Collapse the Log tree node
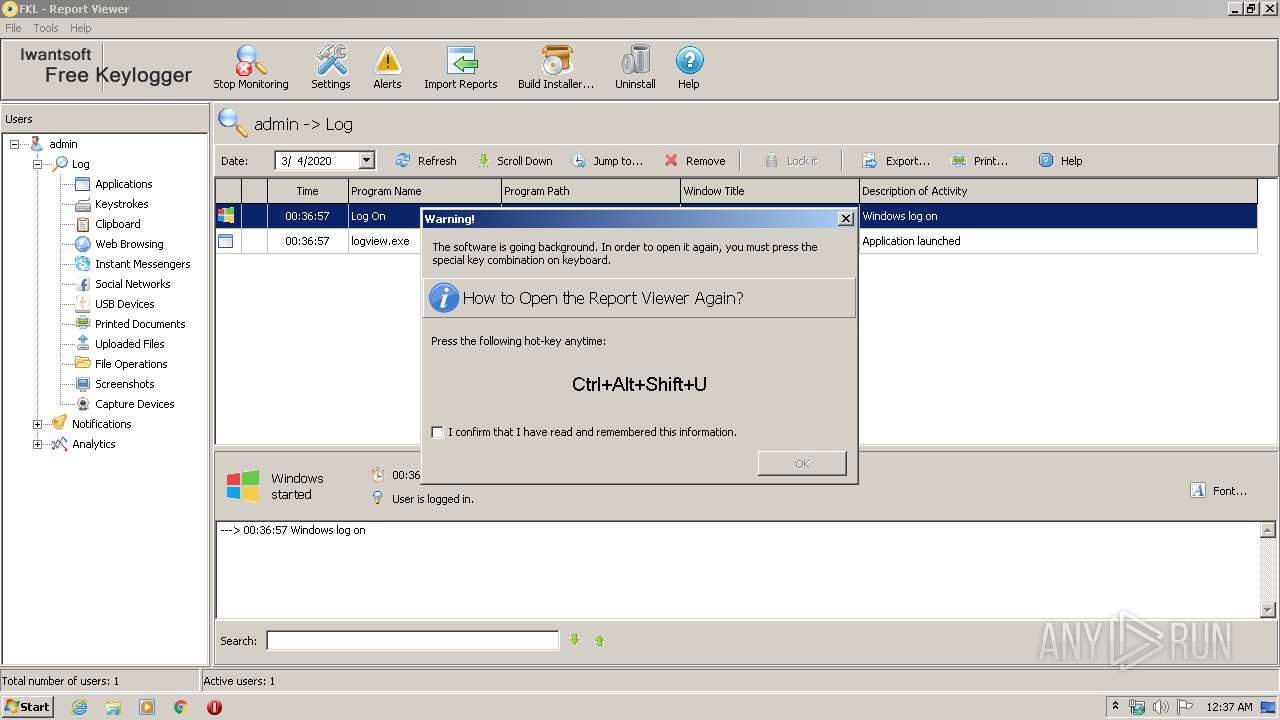The height and width of the screenshot is (720, 1280). [38, 164]
